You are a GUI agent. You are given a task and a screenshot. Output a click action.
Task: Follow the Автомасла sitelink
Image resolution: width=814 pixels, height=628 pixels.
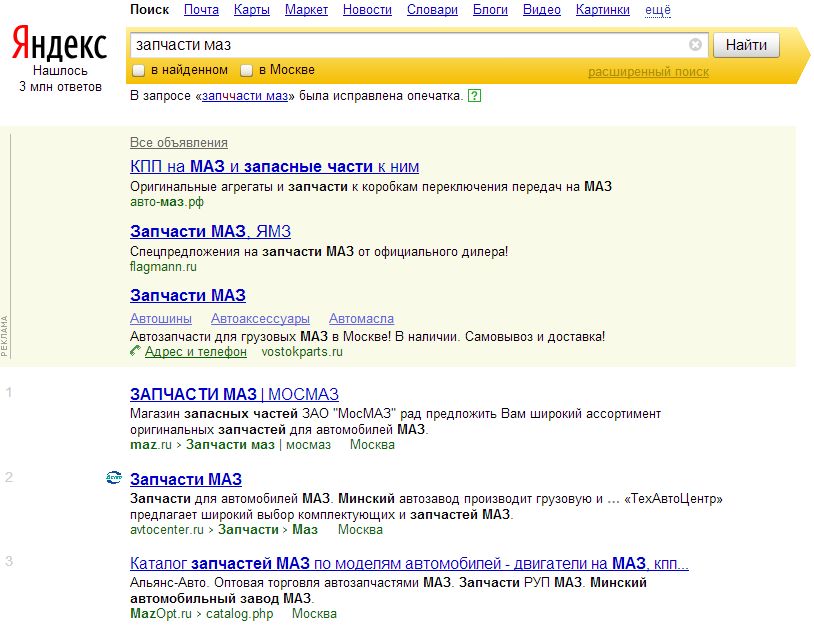(361, 319)
